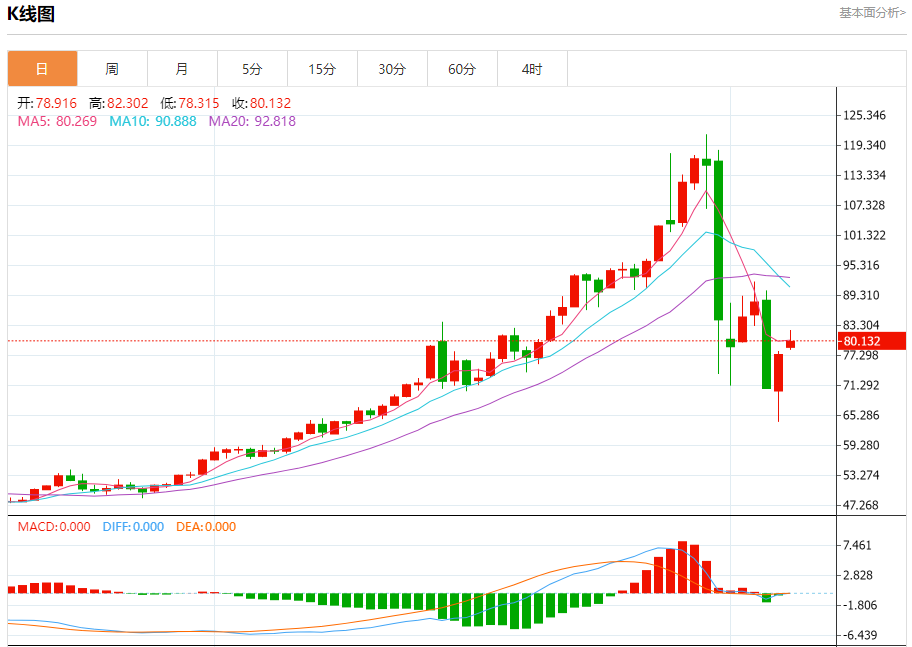Click the K线图 panel title
This screenshot has width=912, height=647.
(32, 14)
